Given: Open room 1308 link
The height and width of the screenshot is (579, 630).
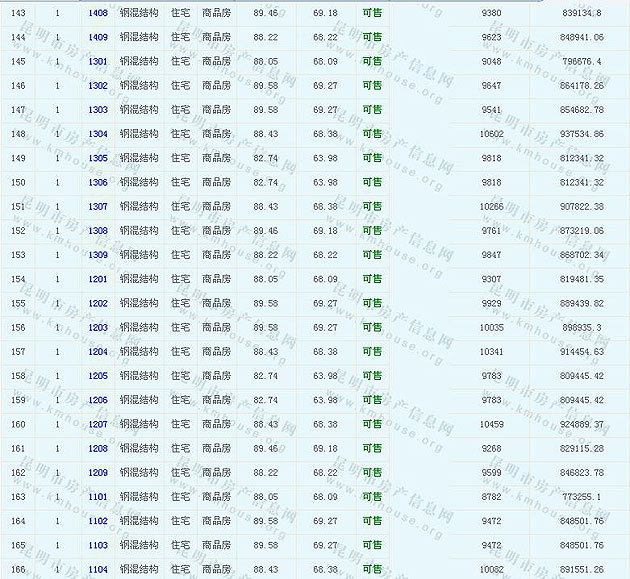Looking at the screenshot, I should point(97,231).
